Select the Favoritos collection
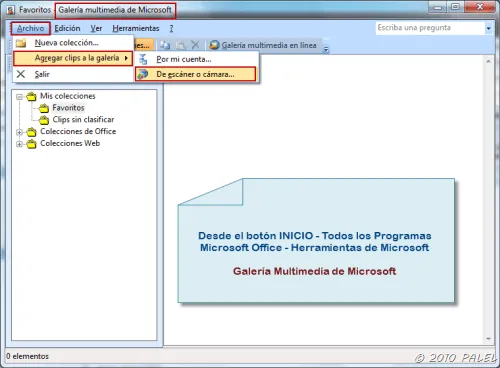500x368 pixels. click(x=68, y=108)
